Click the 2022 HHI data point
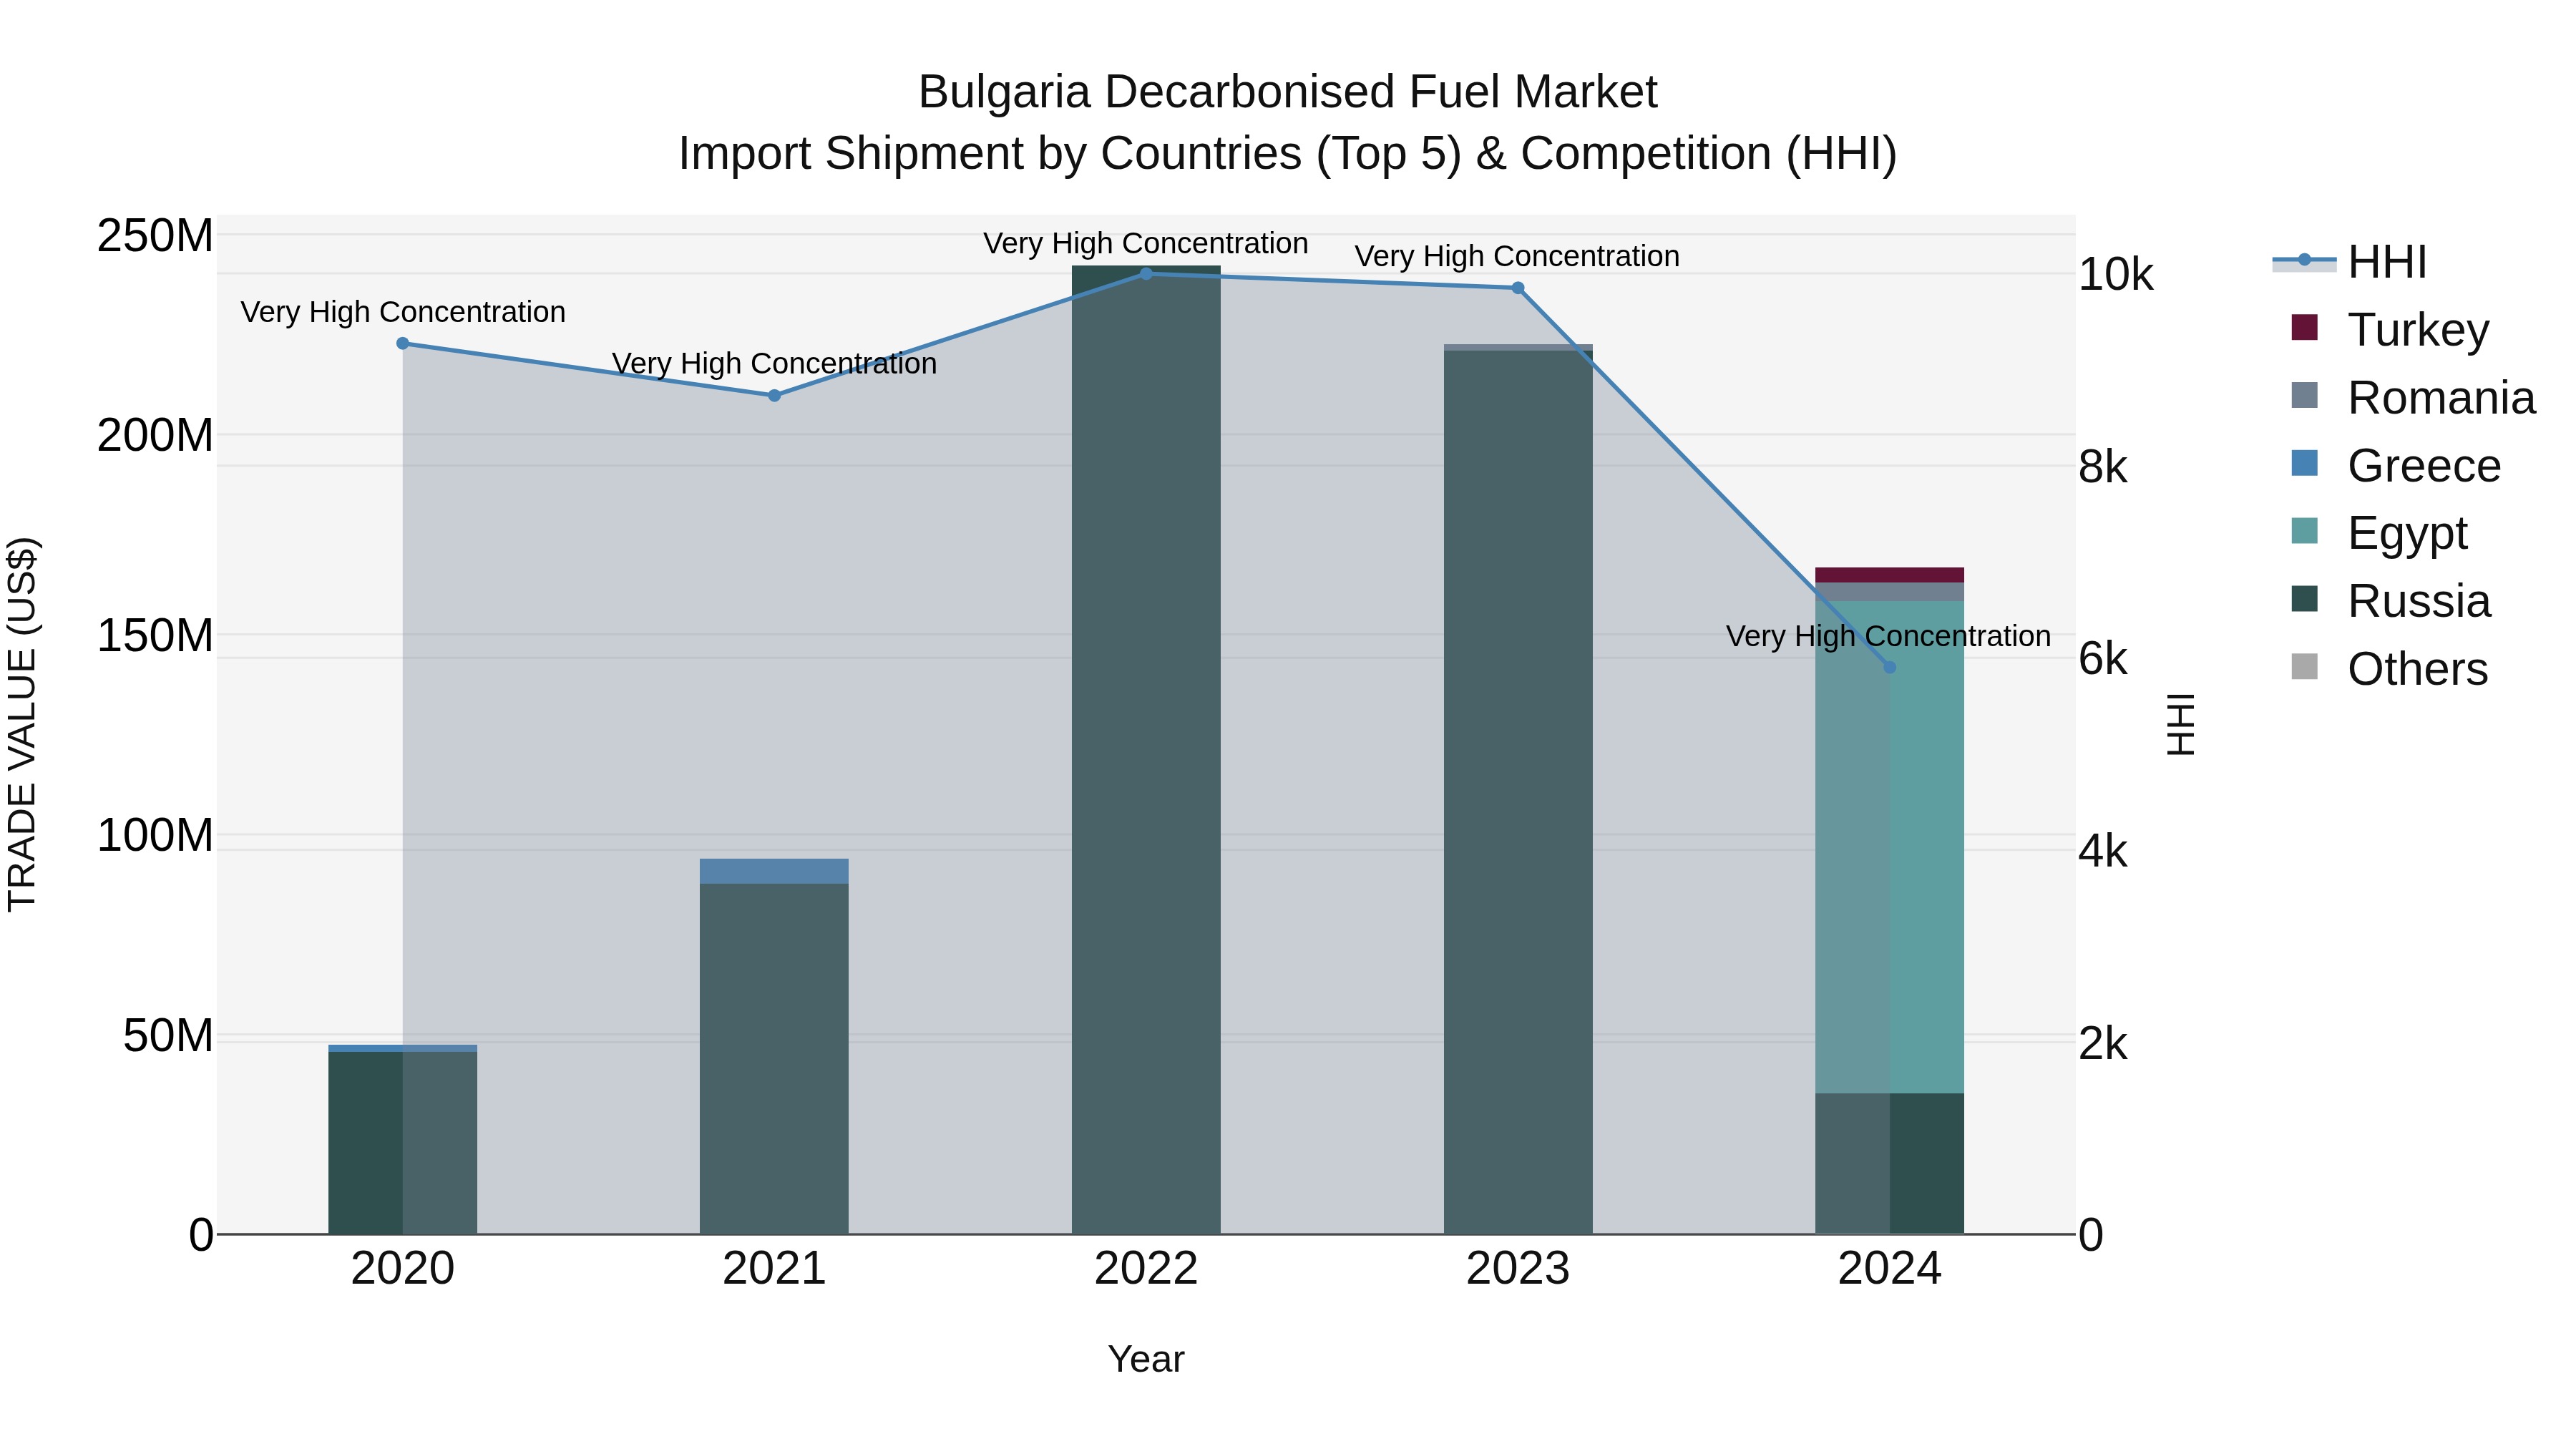The height and width of the screenshot is (1449, 2576). (x=1146, y=273)
